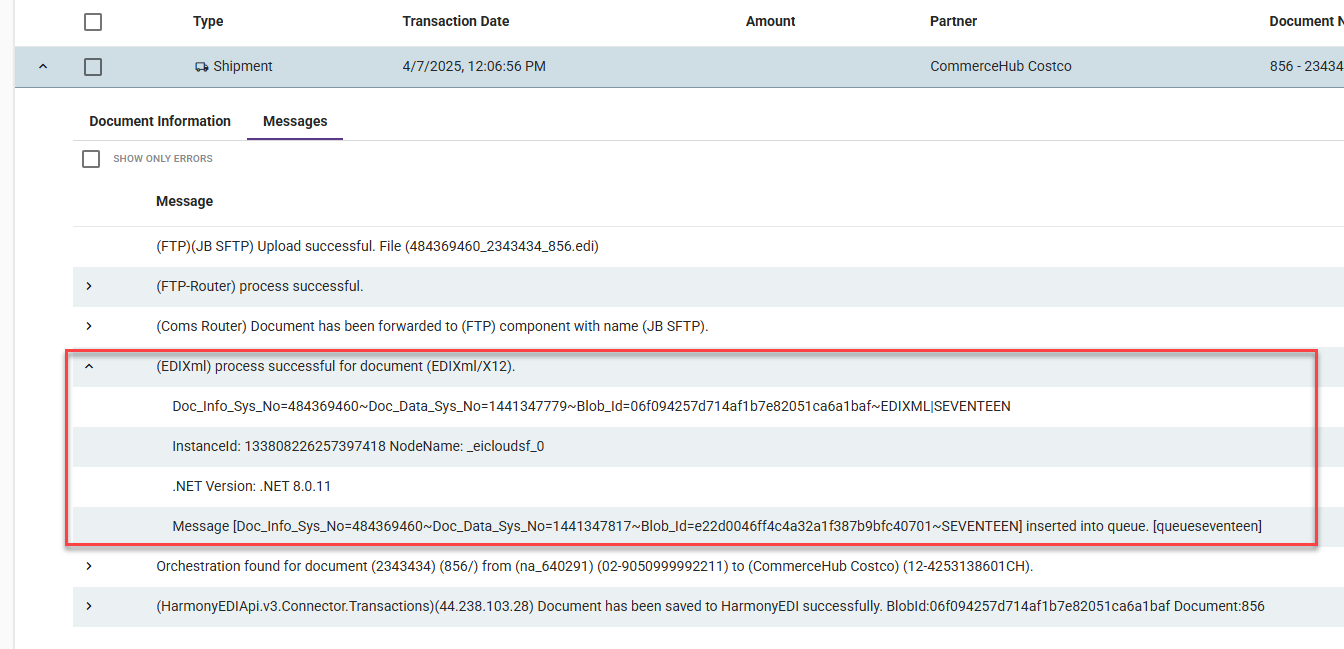This screenshot has width=1344, height=649.
Task: Tick the select-all checkbox in header
Action: point(93,22)
